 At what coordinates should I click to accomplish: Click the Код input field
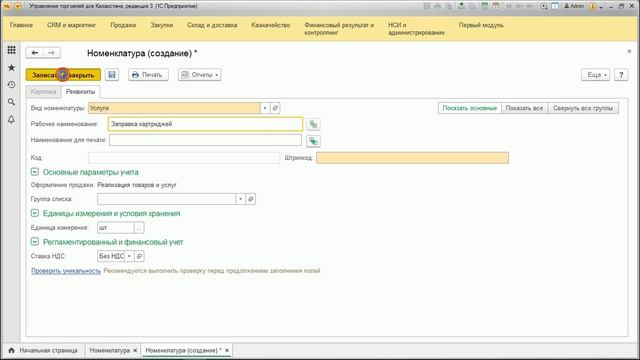(184, 158)
